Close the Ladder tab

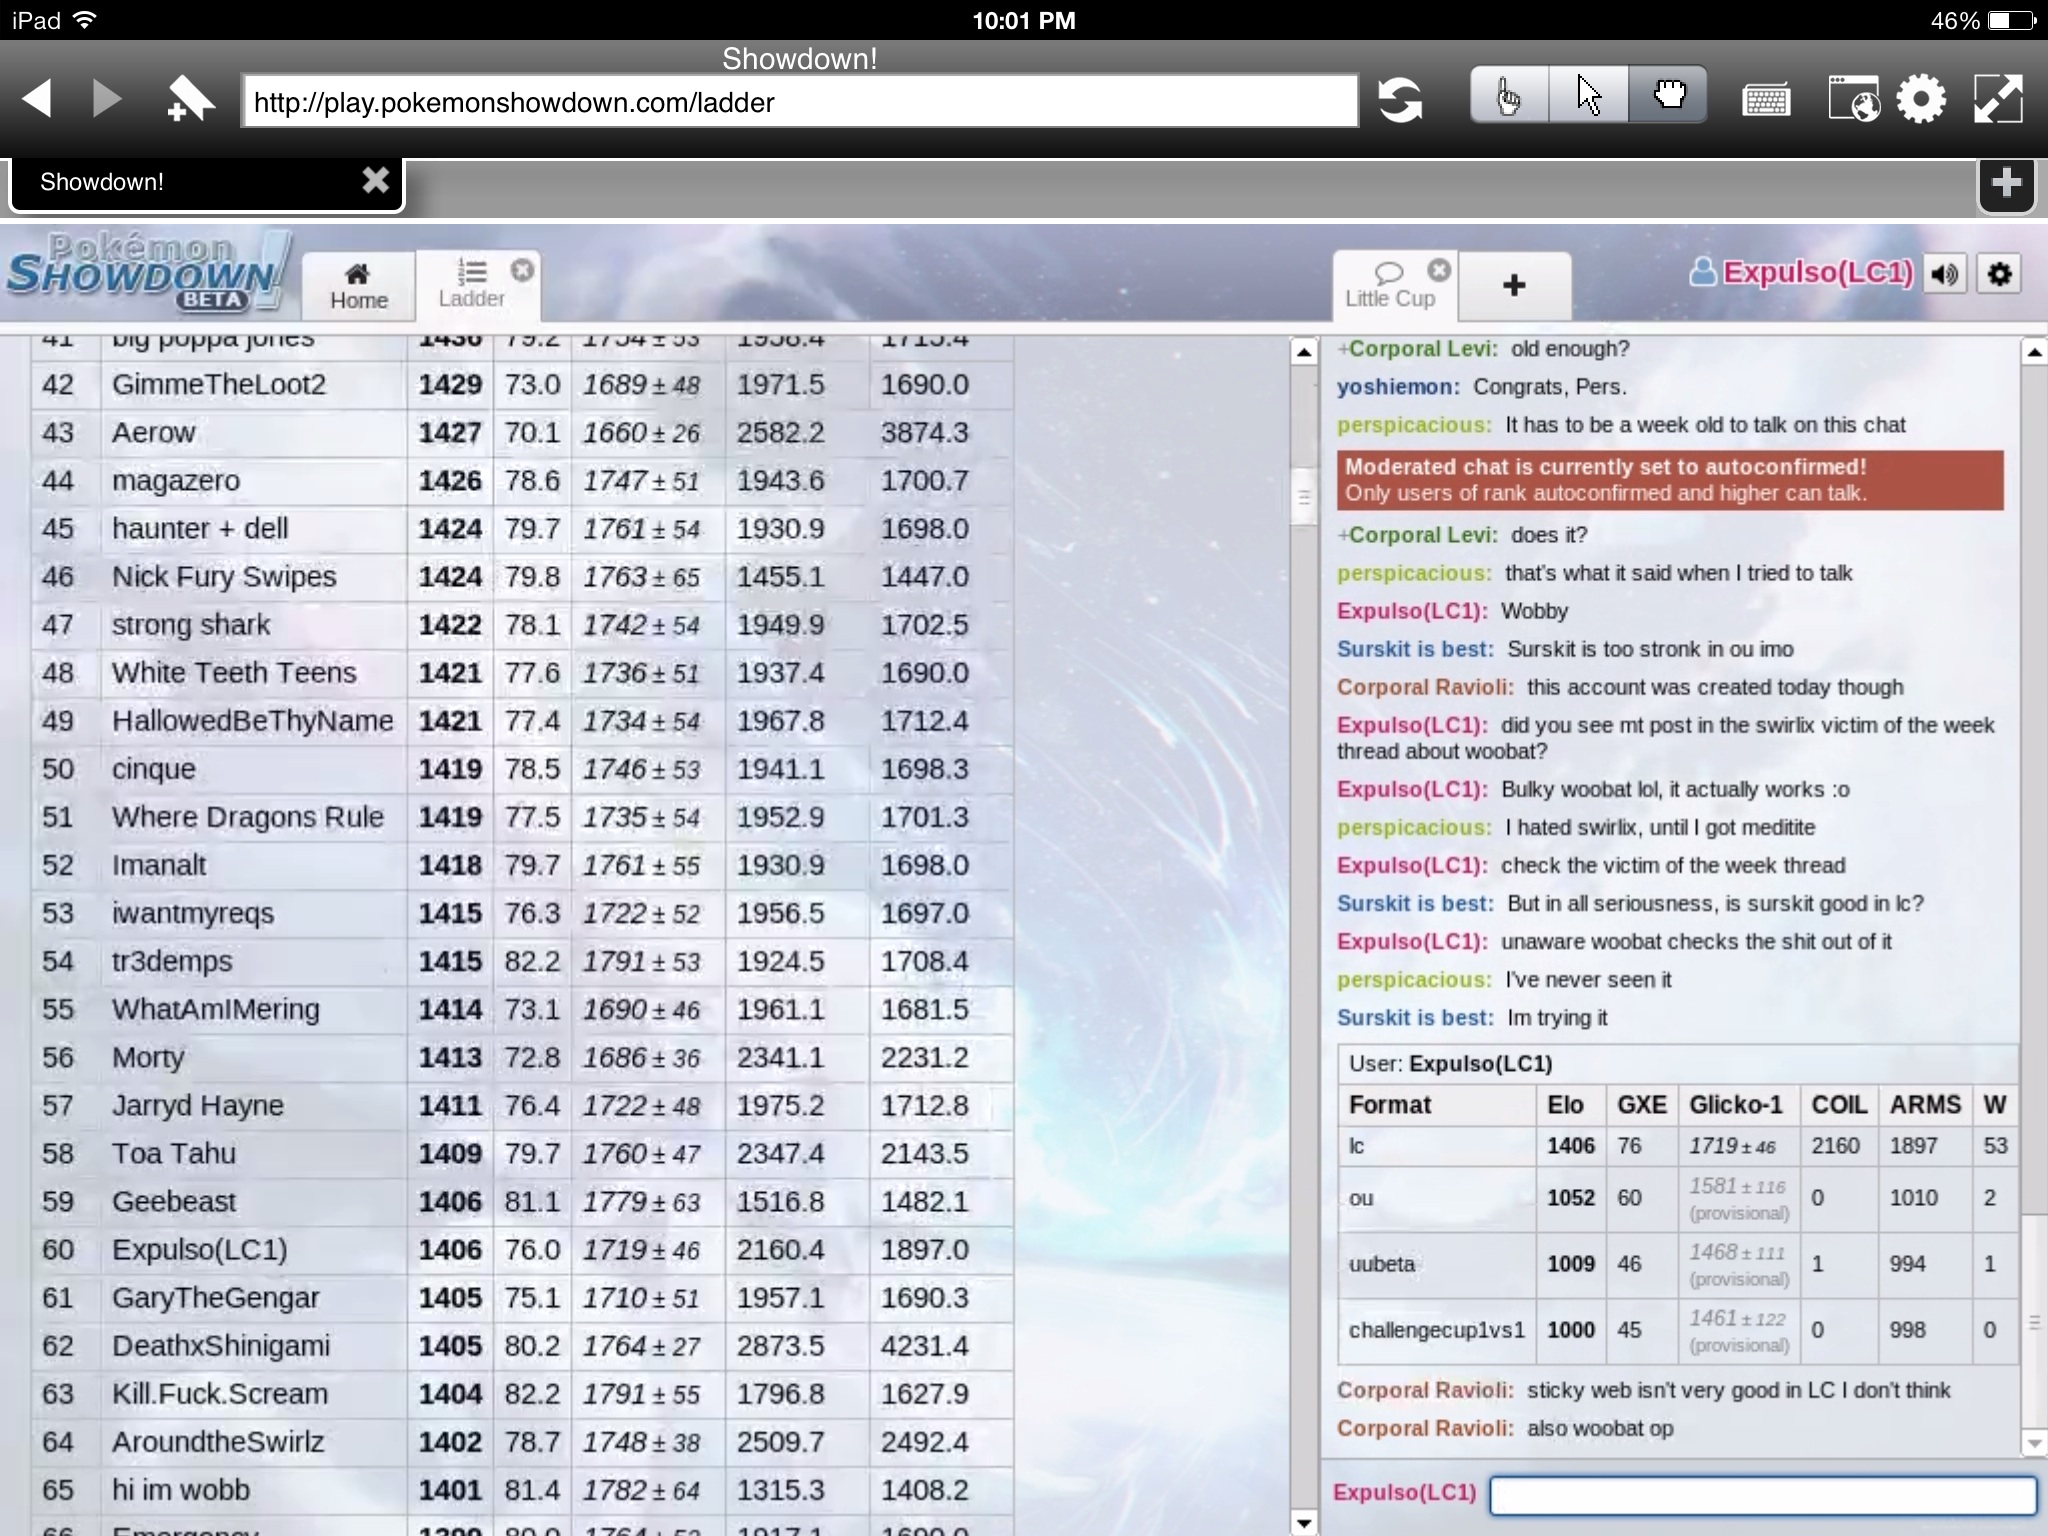(x=522, y=270)
